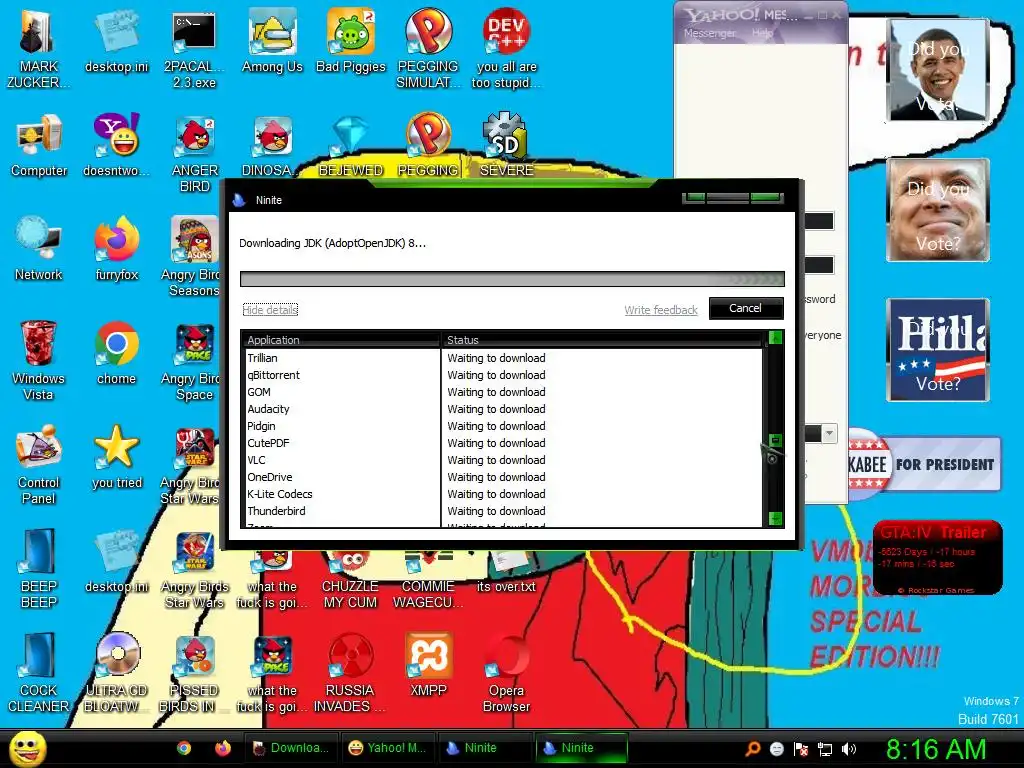Viewport: 1024px width, 768px height.
Task: Select the CutePDF row
Action: (x=502, y=443)
